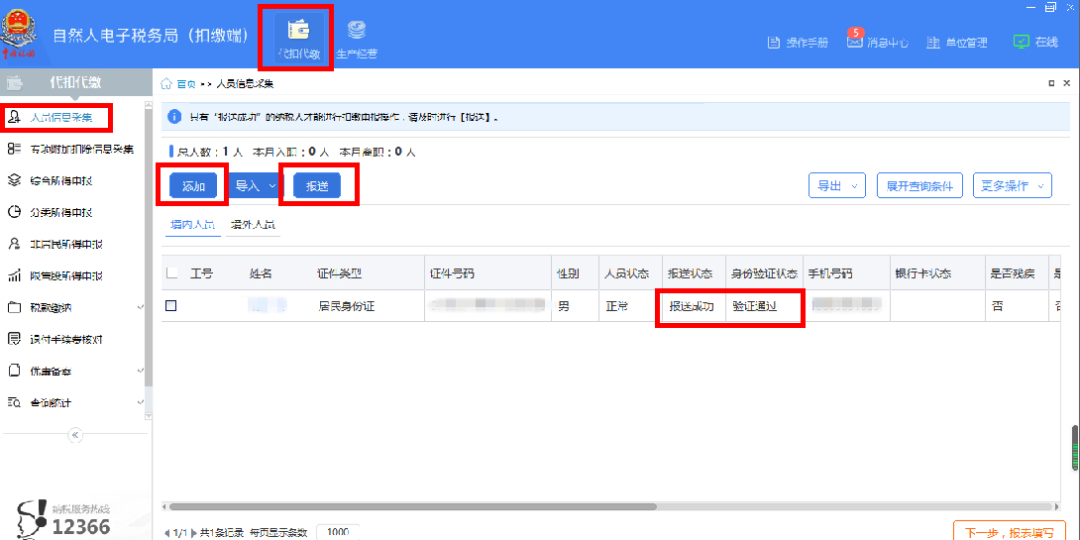Click the 人员信息采集 breadcrumb text
The height and width of the screenshot is (540, 1080).
[x=245, y=84]
